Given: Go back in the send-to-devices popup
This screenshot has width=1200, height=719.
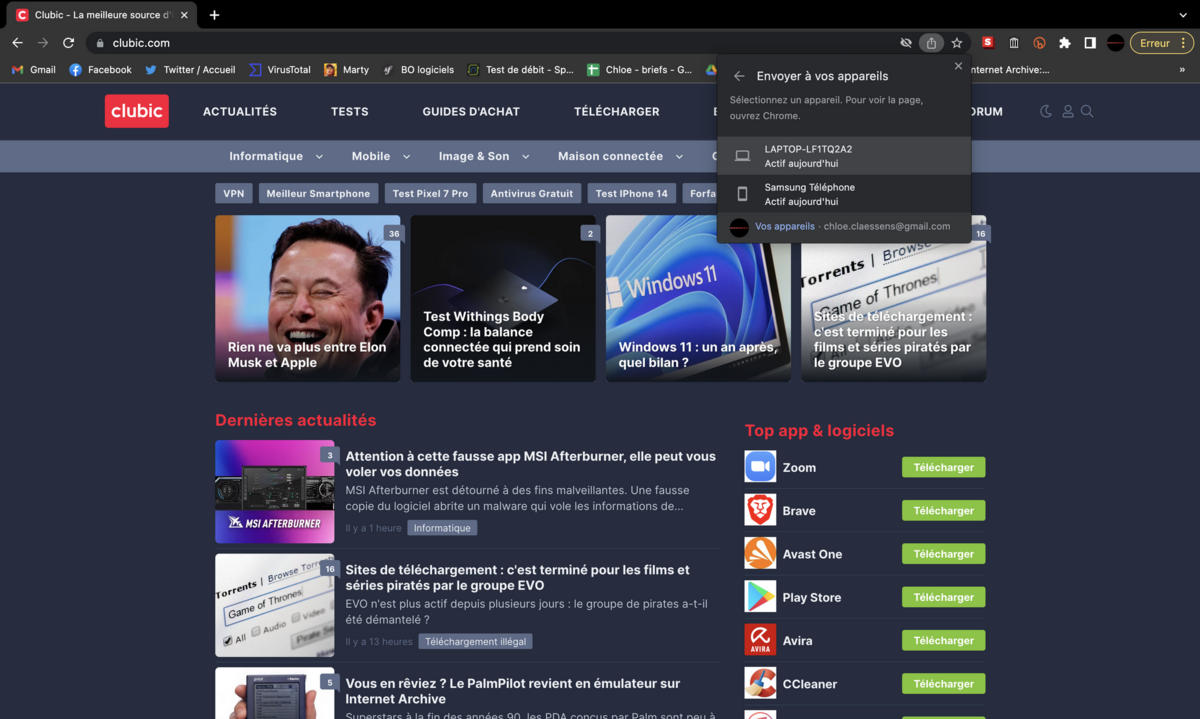Looking at the screenshot, I should click(x=739, y=76).
